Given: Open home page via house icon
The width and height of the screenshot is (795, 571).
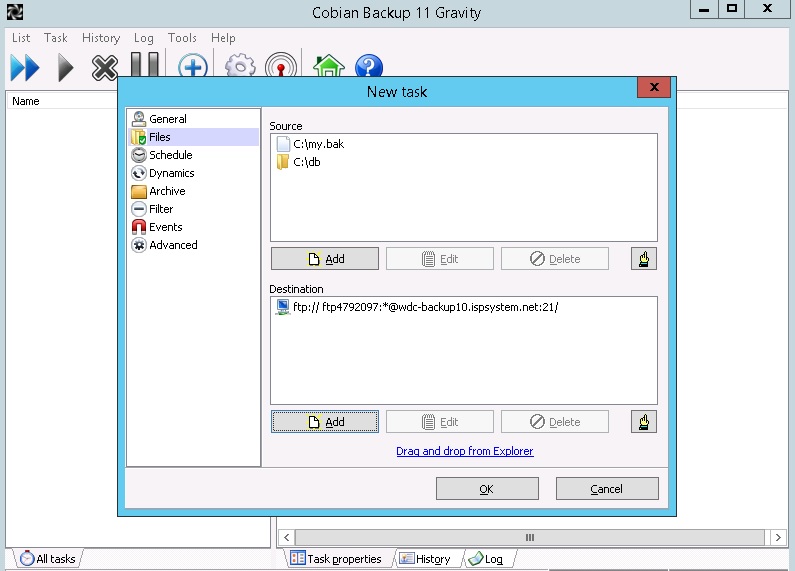Looking at the screenshot, I should 329,65.
